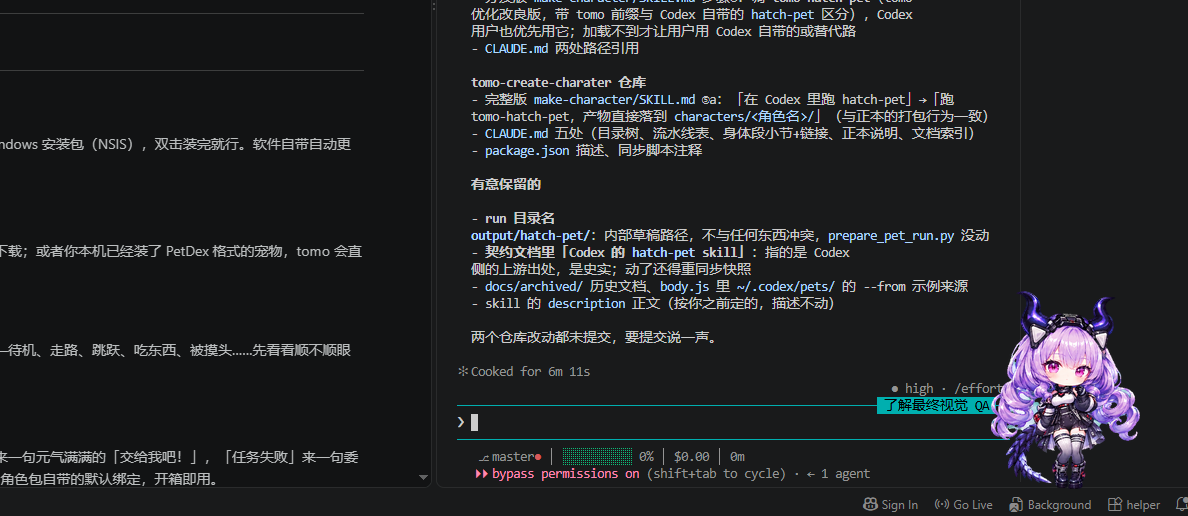Click the Copilot Sign In status item
Viewport: 1188px width, 516px height.
coord(890,505)
